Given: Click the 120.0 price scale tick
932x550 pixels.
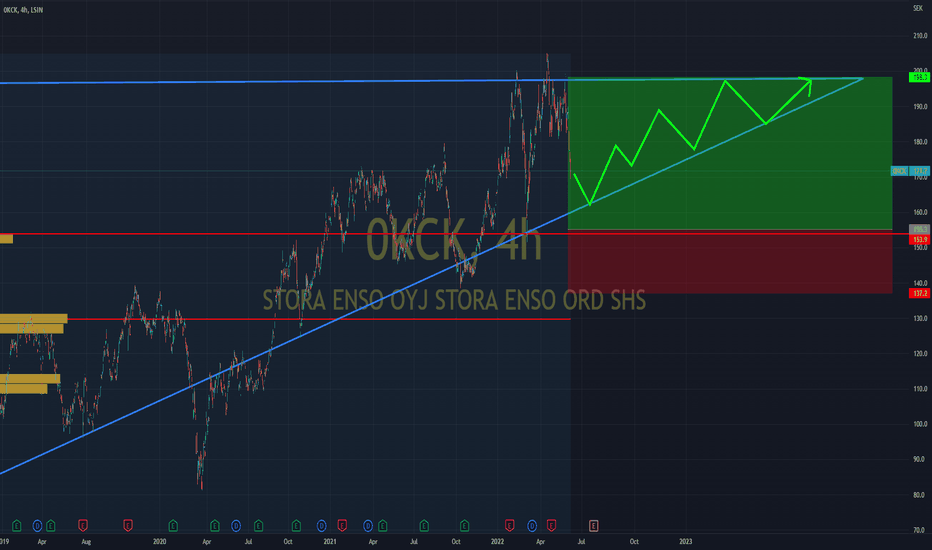Looking at the screenshot, I should [x=920, y=354].
